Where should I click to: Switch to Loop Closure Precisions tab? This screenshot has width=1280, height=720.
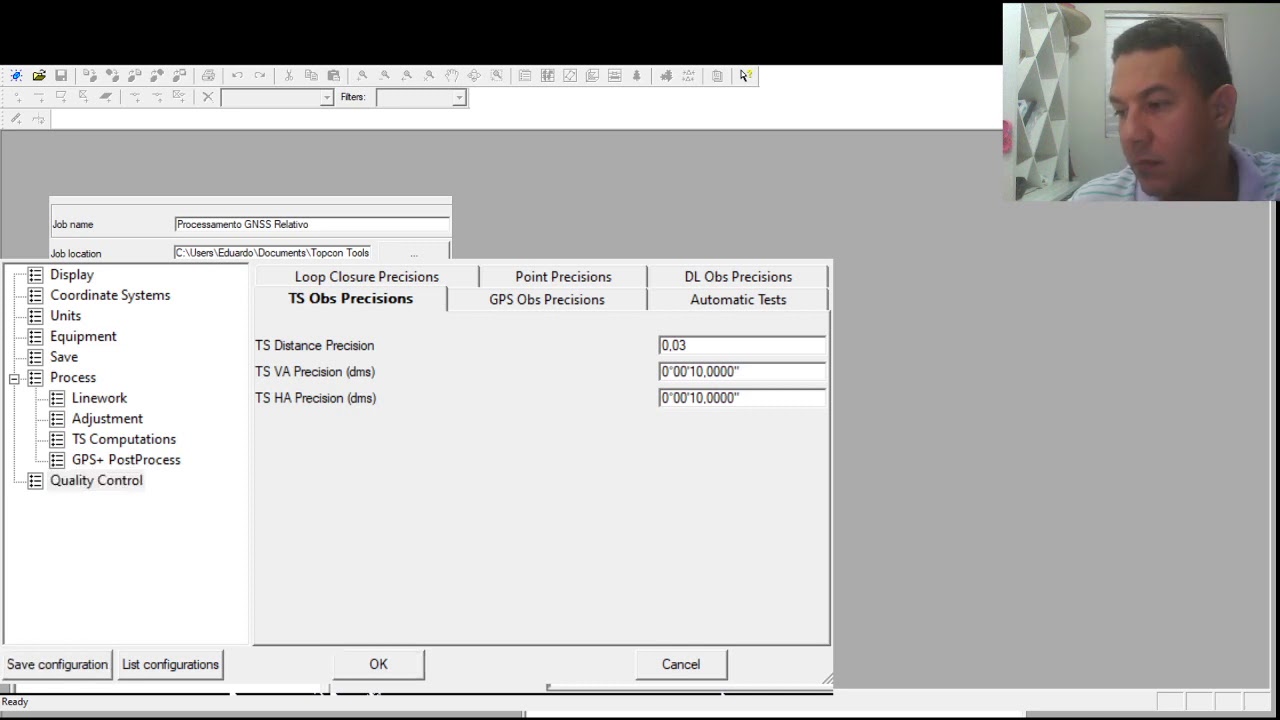(x=367, y=277)
